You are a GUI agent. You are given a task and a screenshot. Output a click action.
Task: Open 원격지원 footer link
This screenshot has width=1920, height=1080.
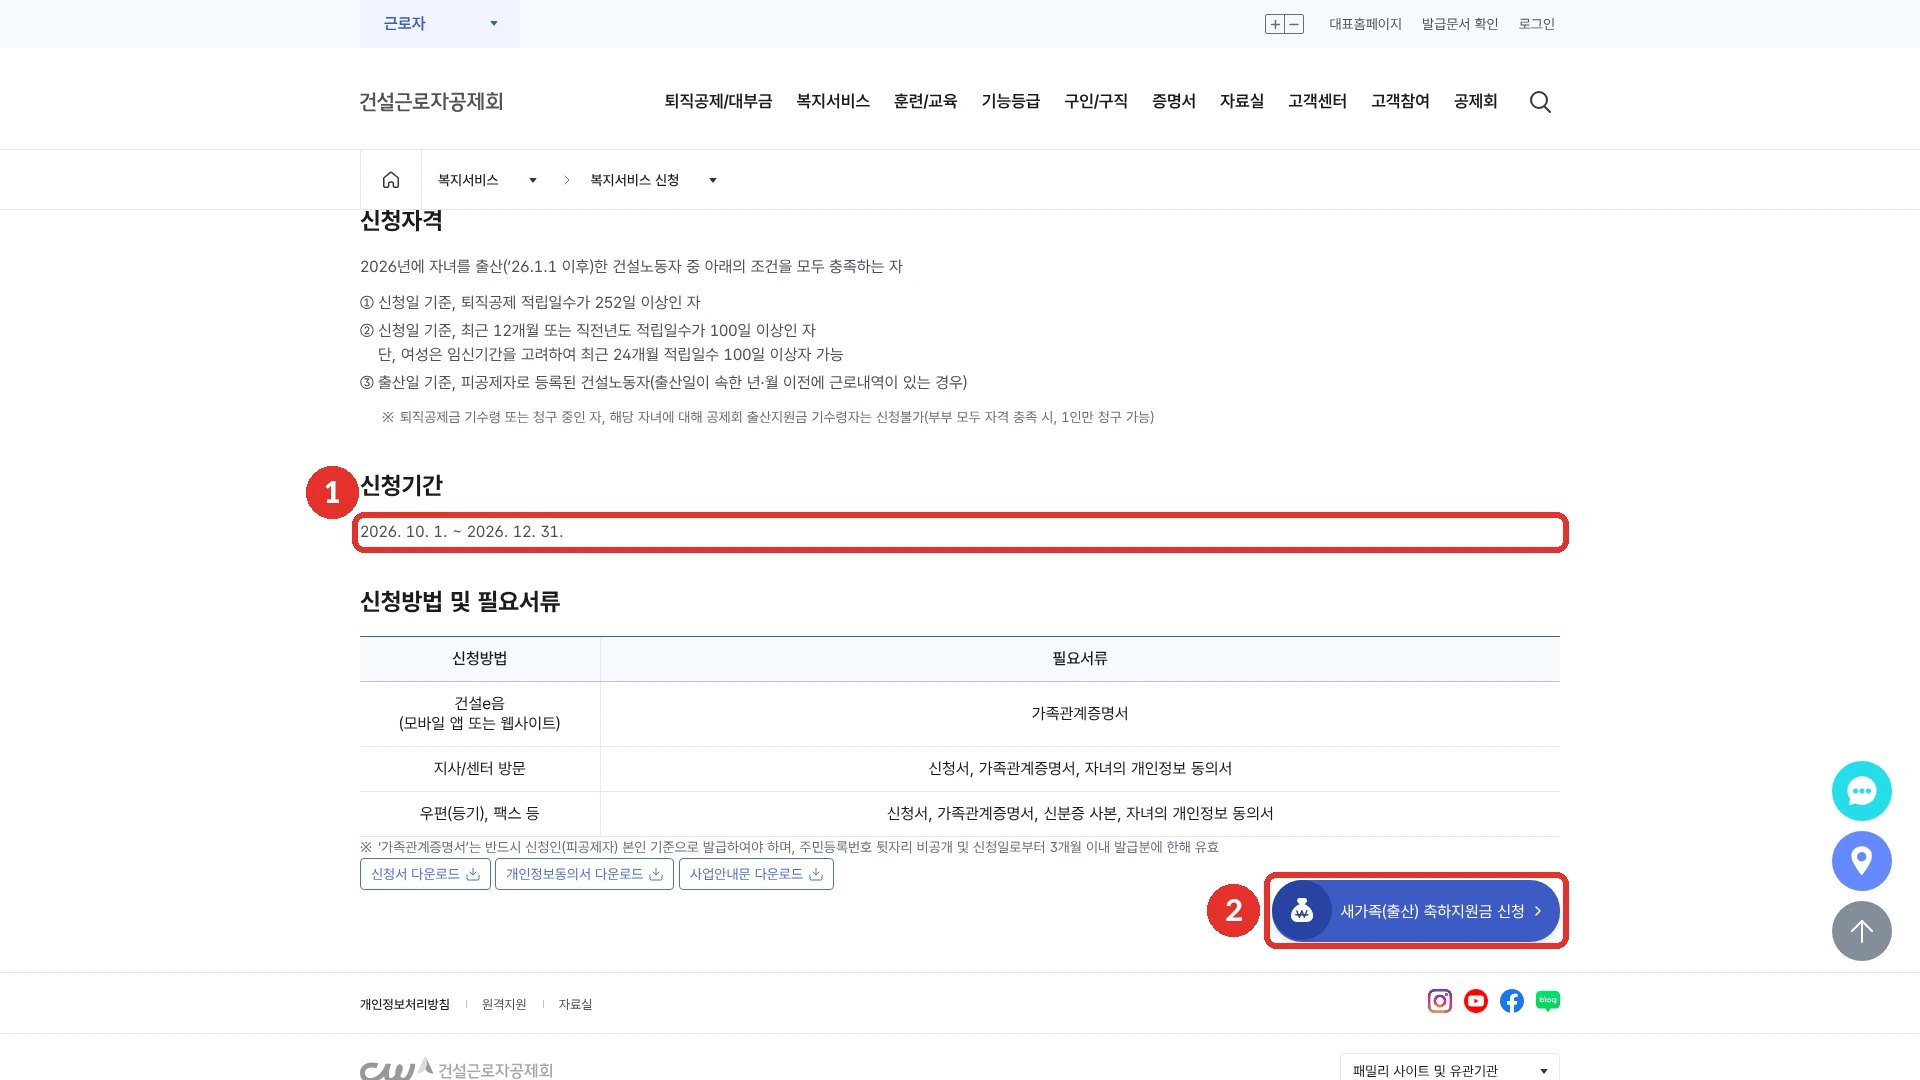504,1004
